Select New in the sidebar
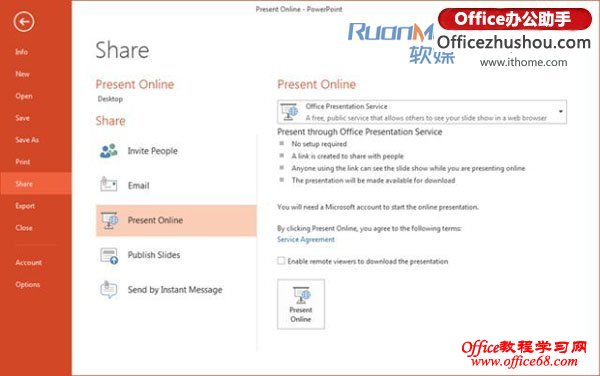 (x=22, y=74)
